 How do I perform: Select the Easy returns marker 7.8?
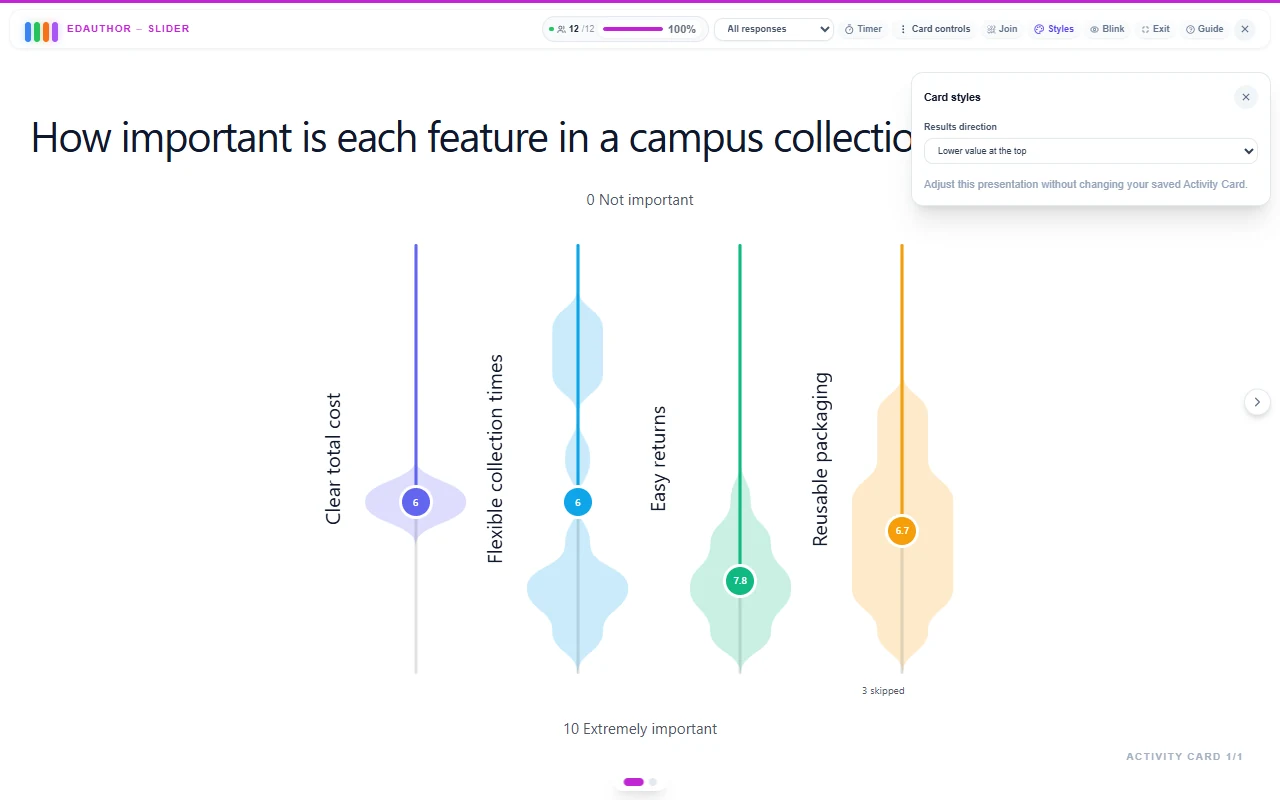tap(740, 580)
